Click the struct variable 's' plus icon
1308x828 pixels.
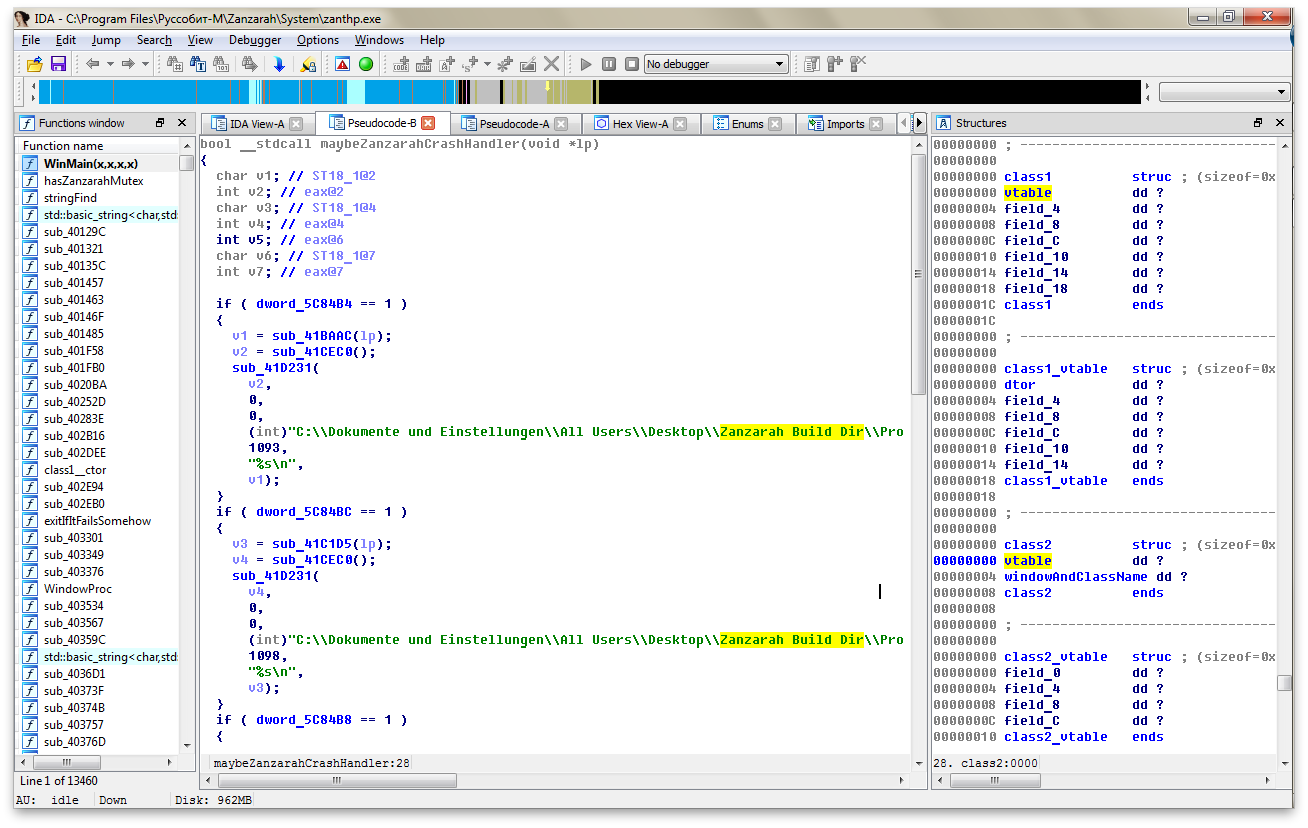tap(470, 64)
